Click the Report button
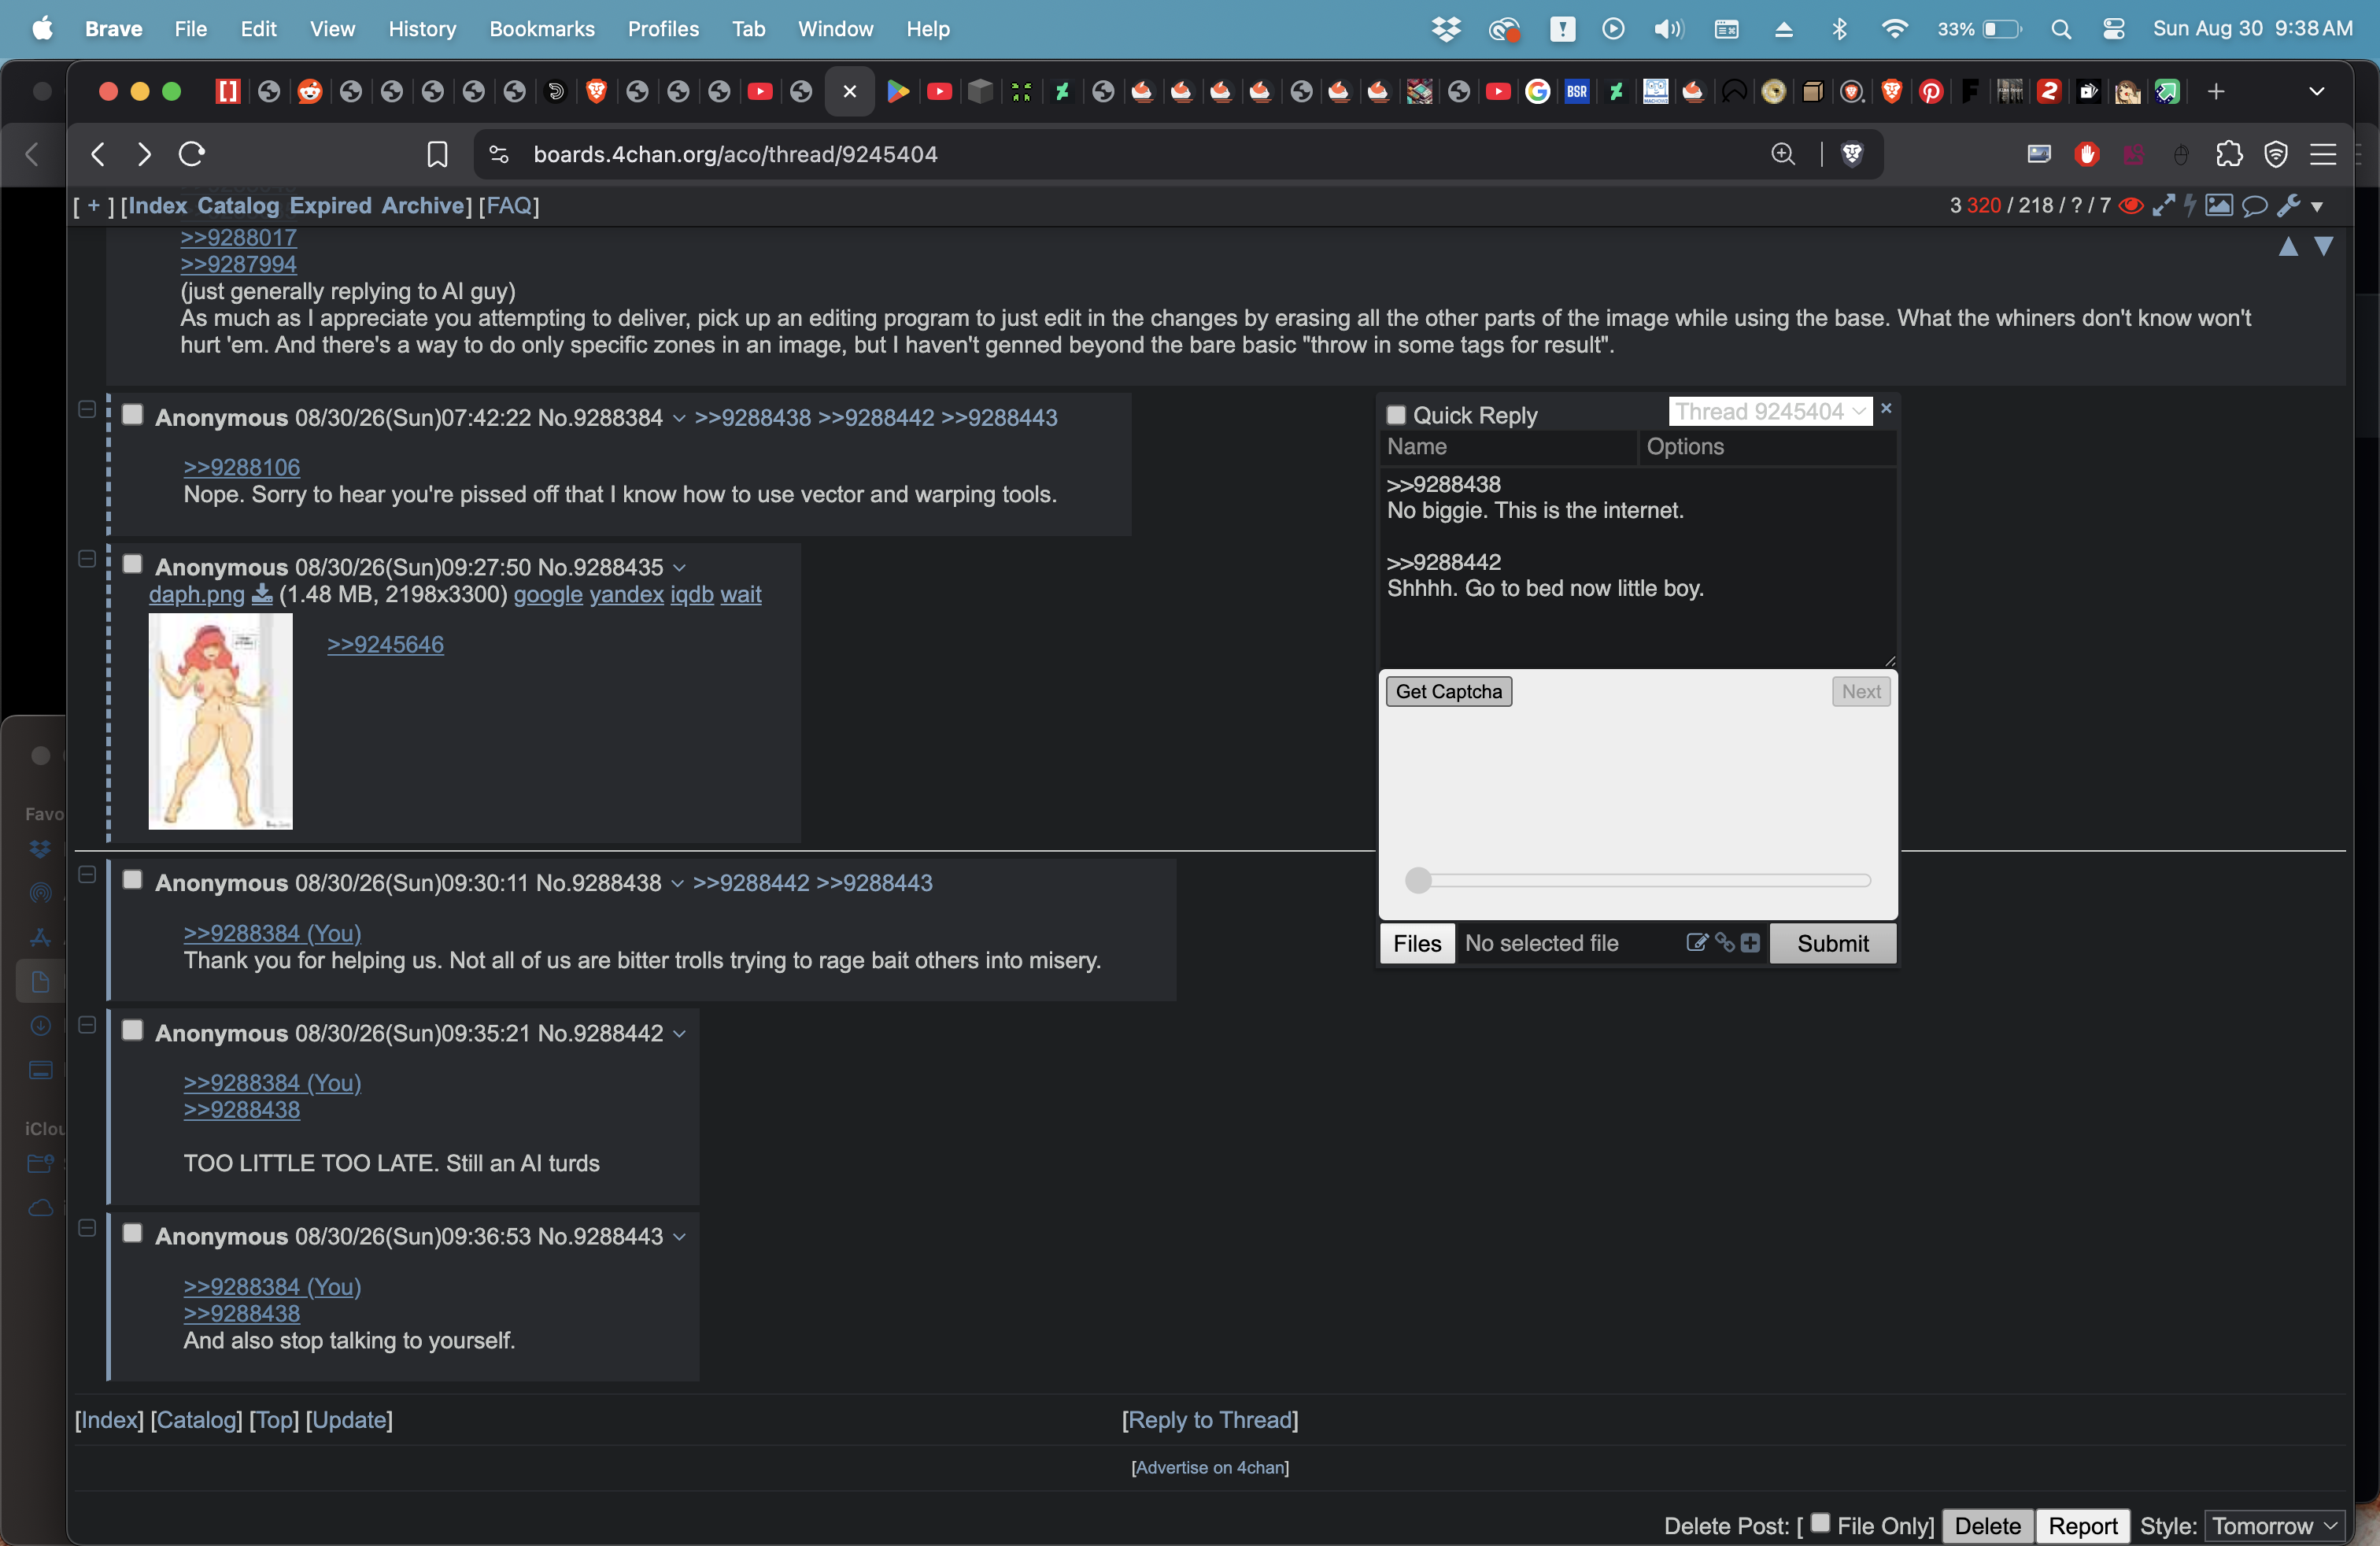This screenshot has width=2380, height=1546. click(x=2083, y=1526)
